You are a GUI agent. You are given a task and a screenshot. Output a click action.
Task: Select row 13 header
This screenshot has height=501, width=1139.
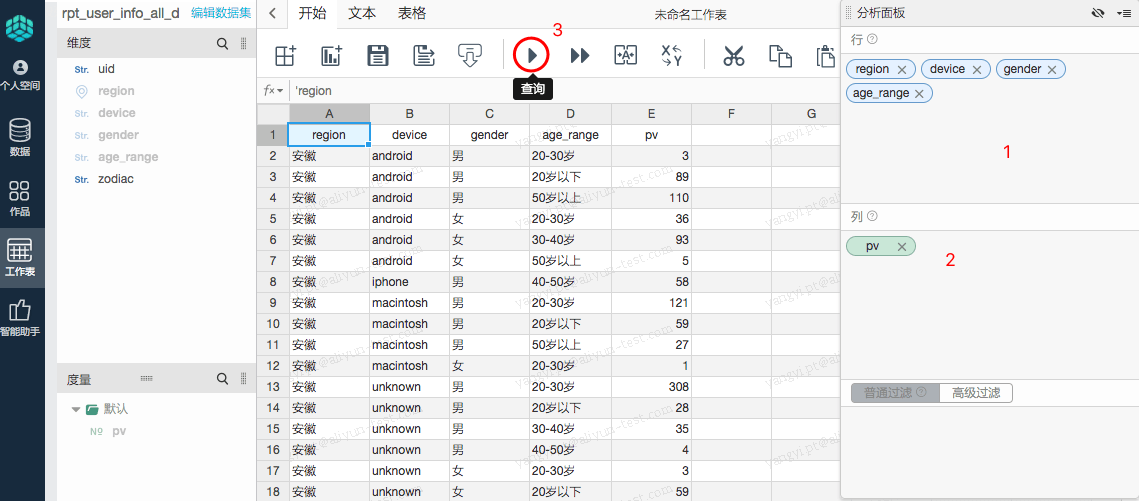[x=273, y=387]
